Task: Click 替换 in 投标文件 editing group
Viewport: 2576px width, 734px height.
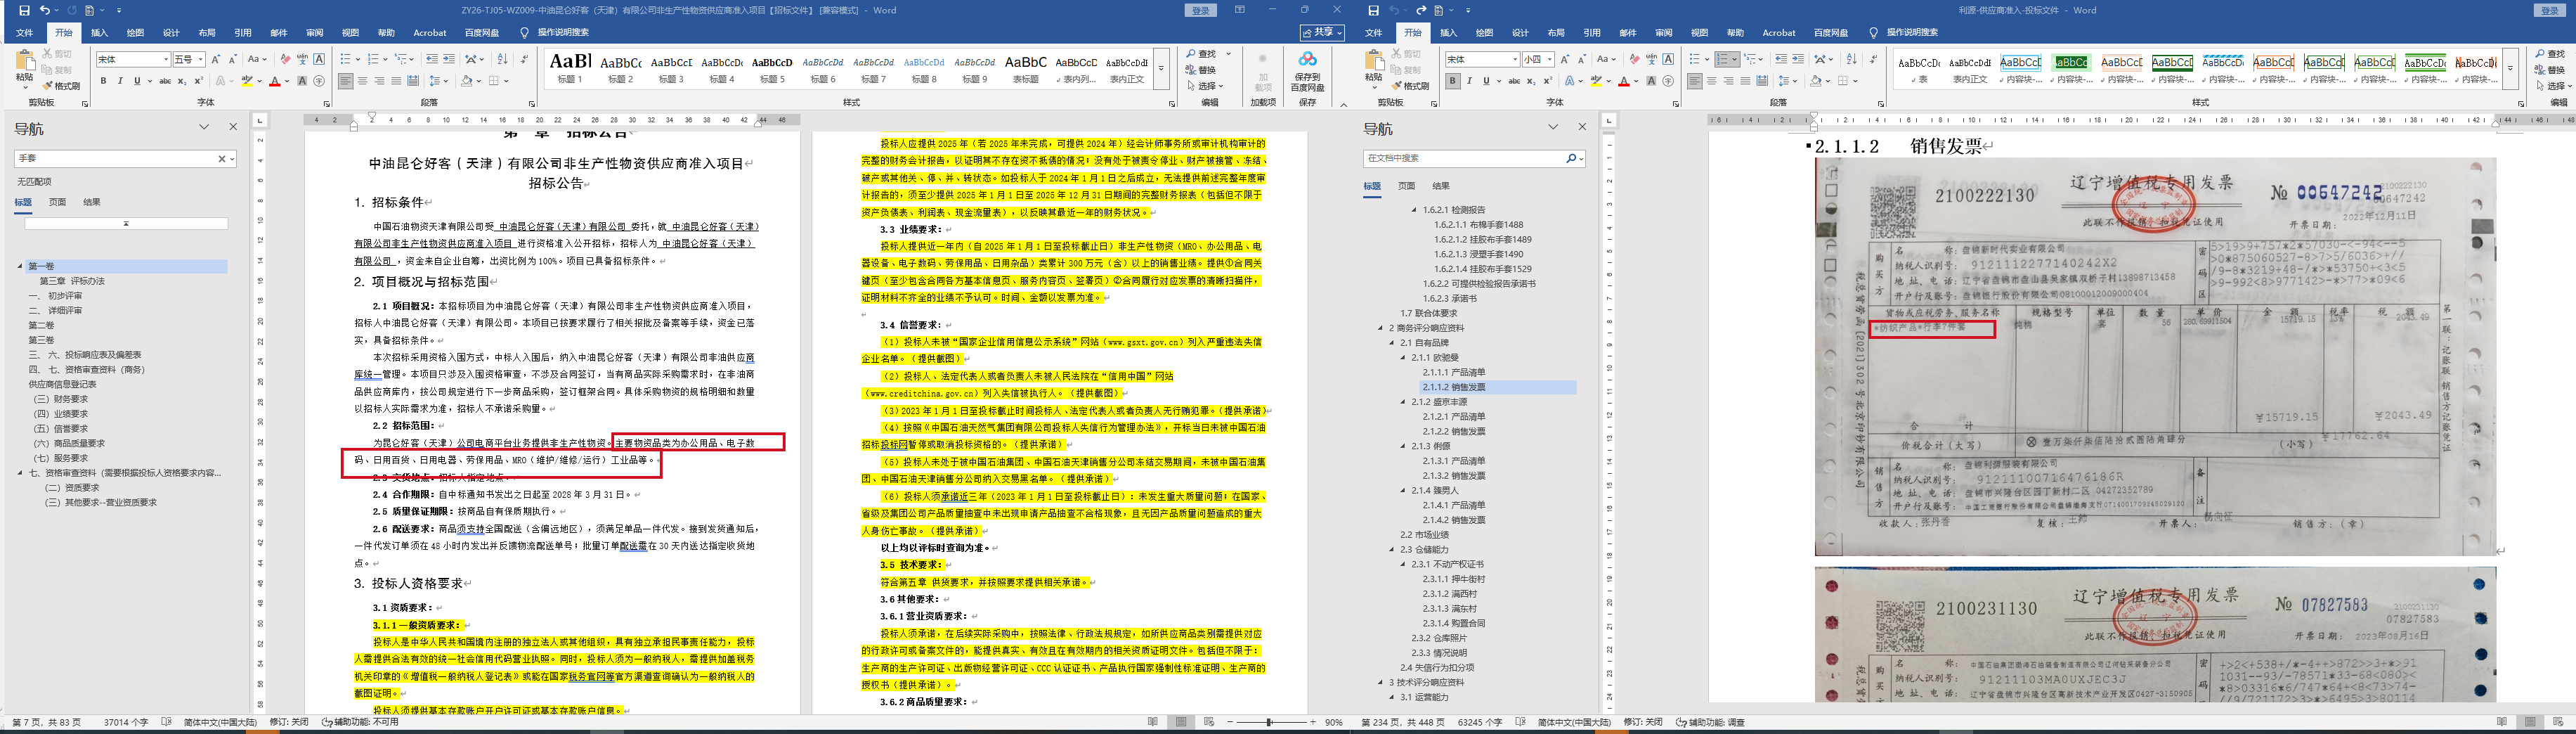Action: click(x=2549, y=70)
